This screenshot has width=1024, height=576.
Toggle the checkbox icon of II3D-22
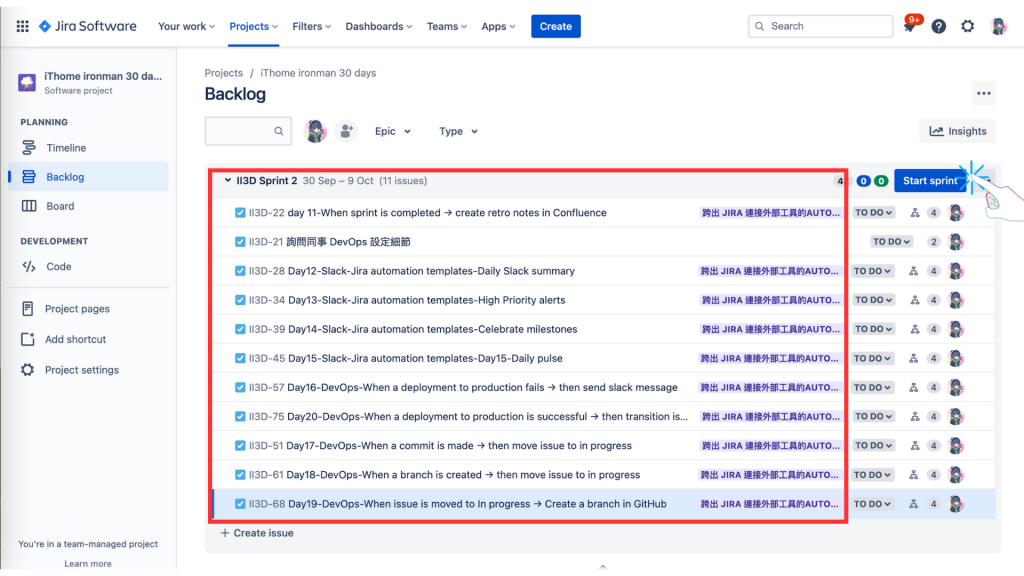(x=240, y=213)
